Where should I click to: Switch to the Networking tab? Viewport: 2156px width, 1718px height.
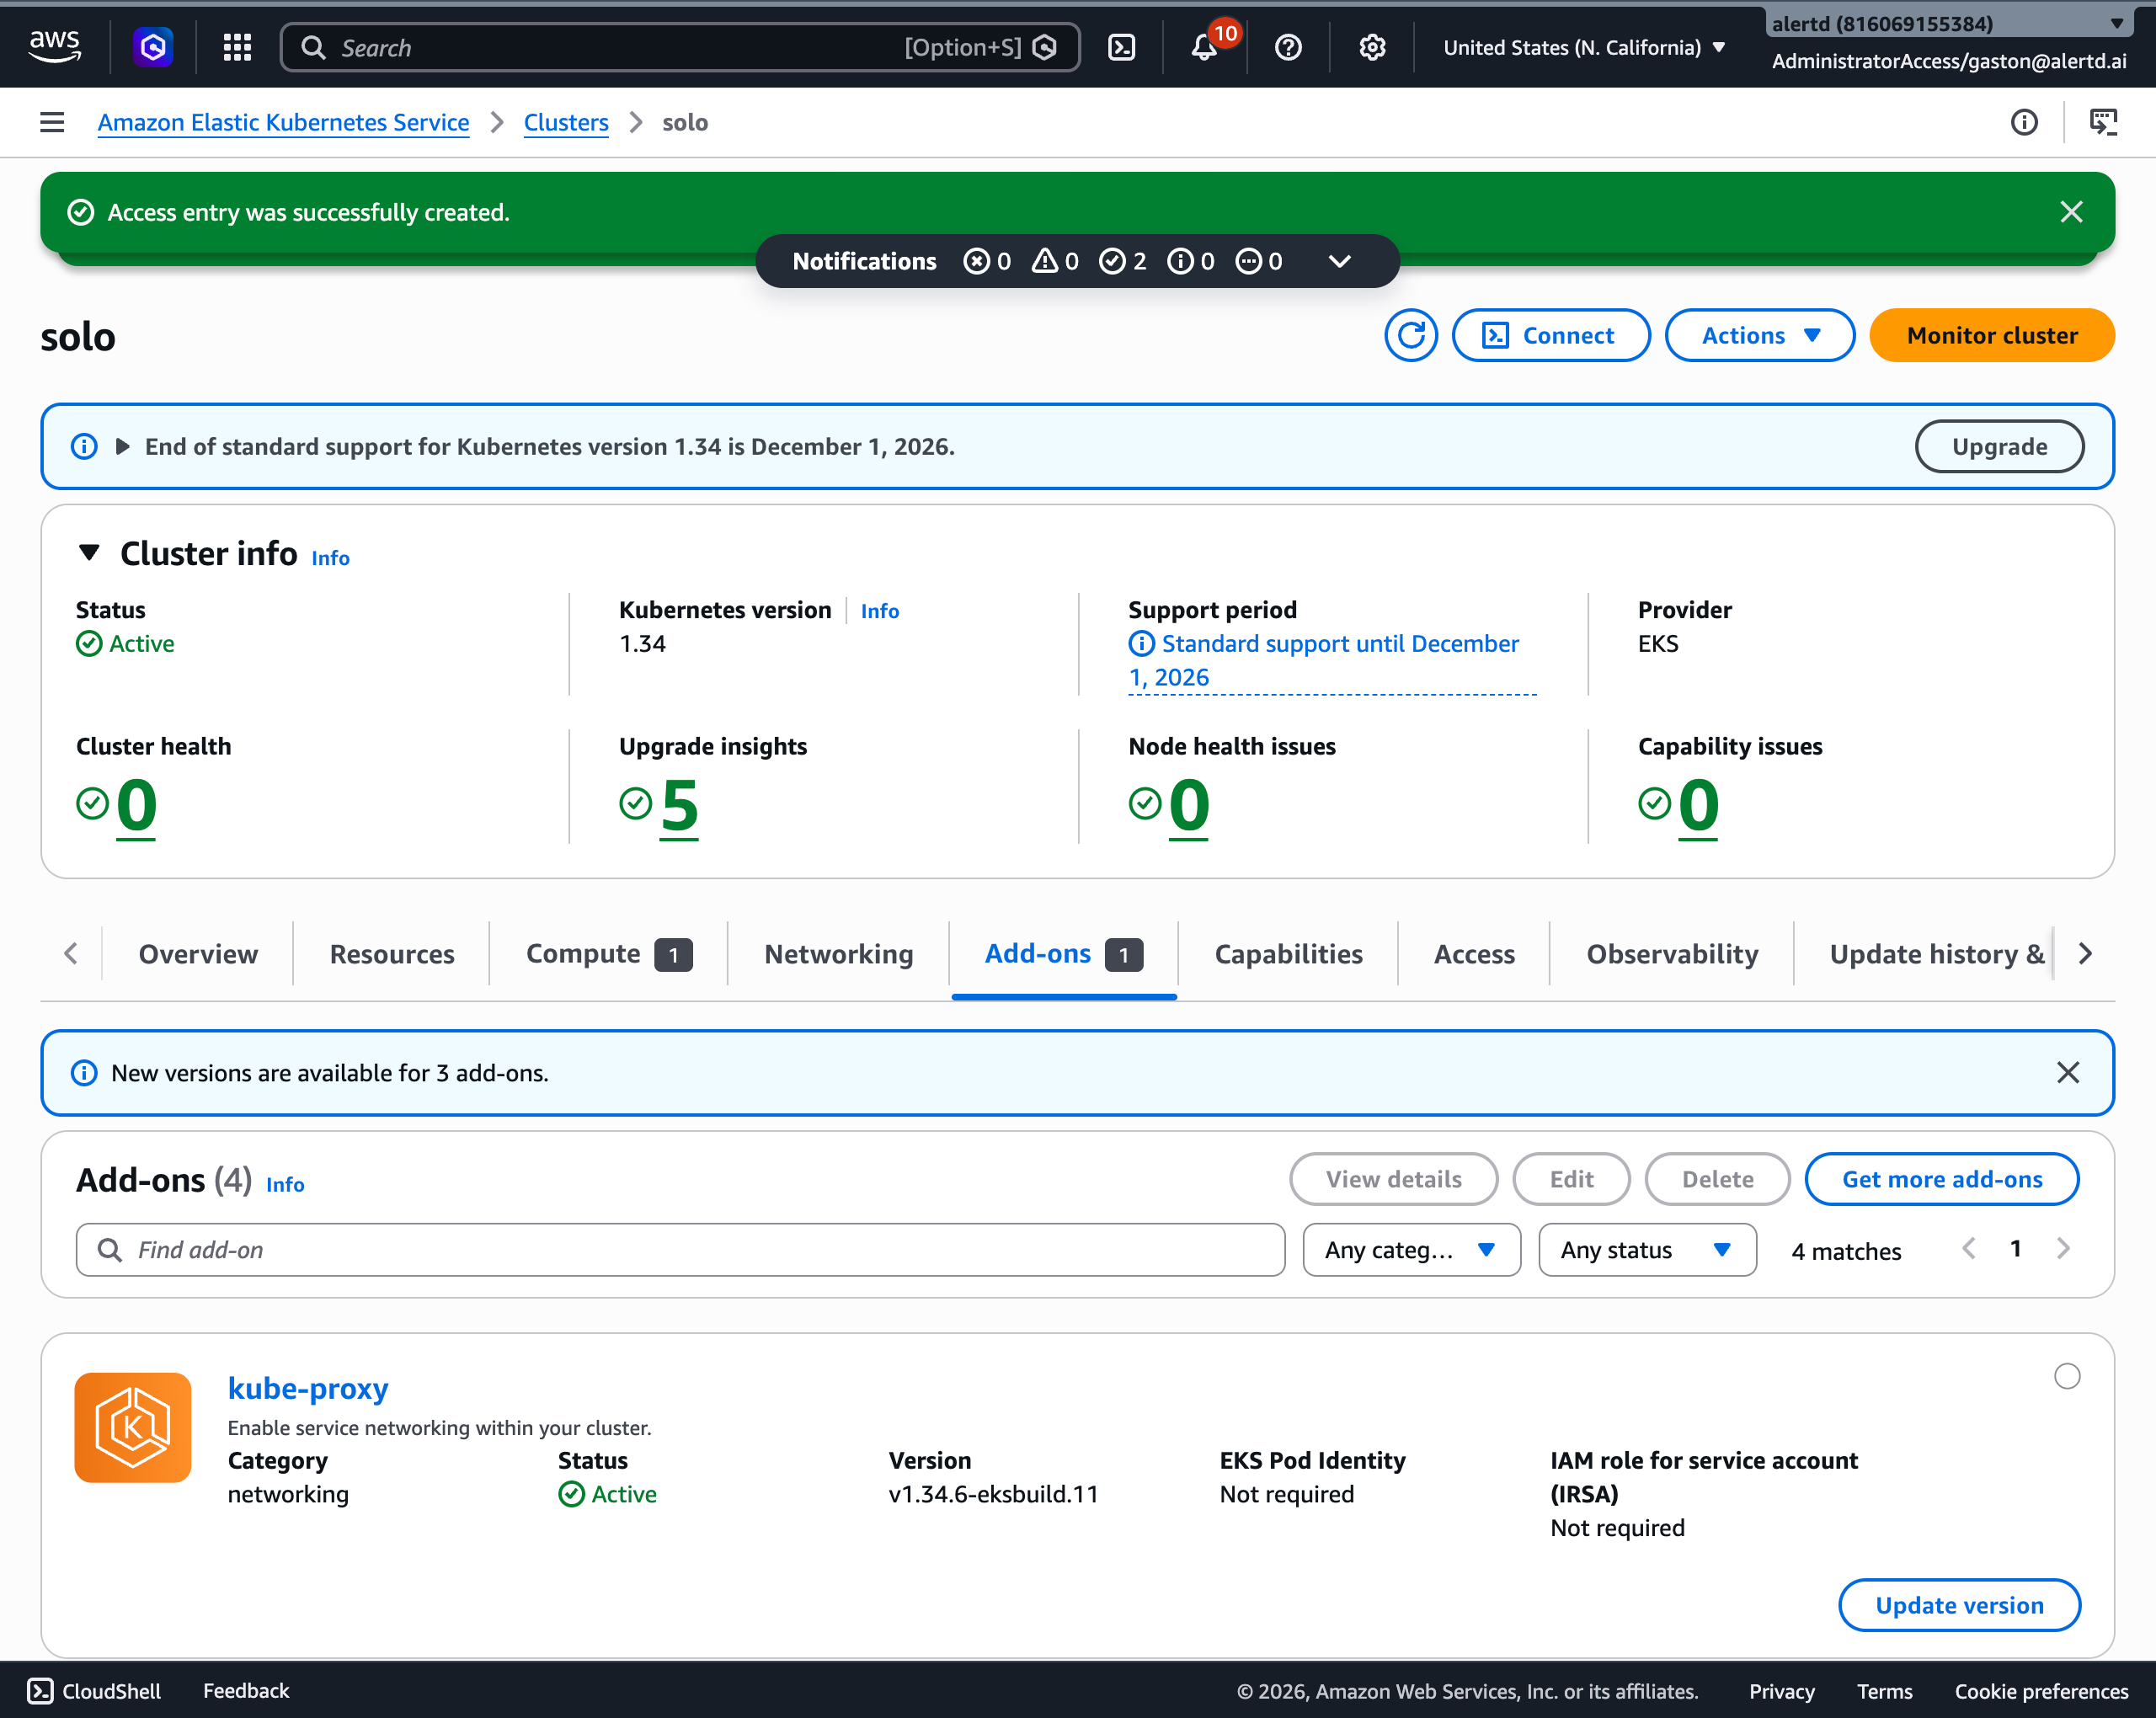[838, 954]
